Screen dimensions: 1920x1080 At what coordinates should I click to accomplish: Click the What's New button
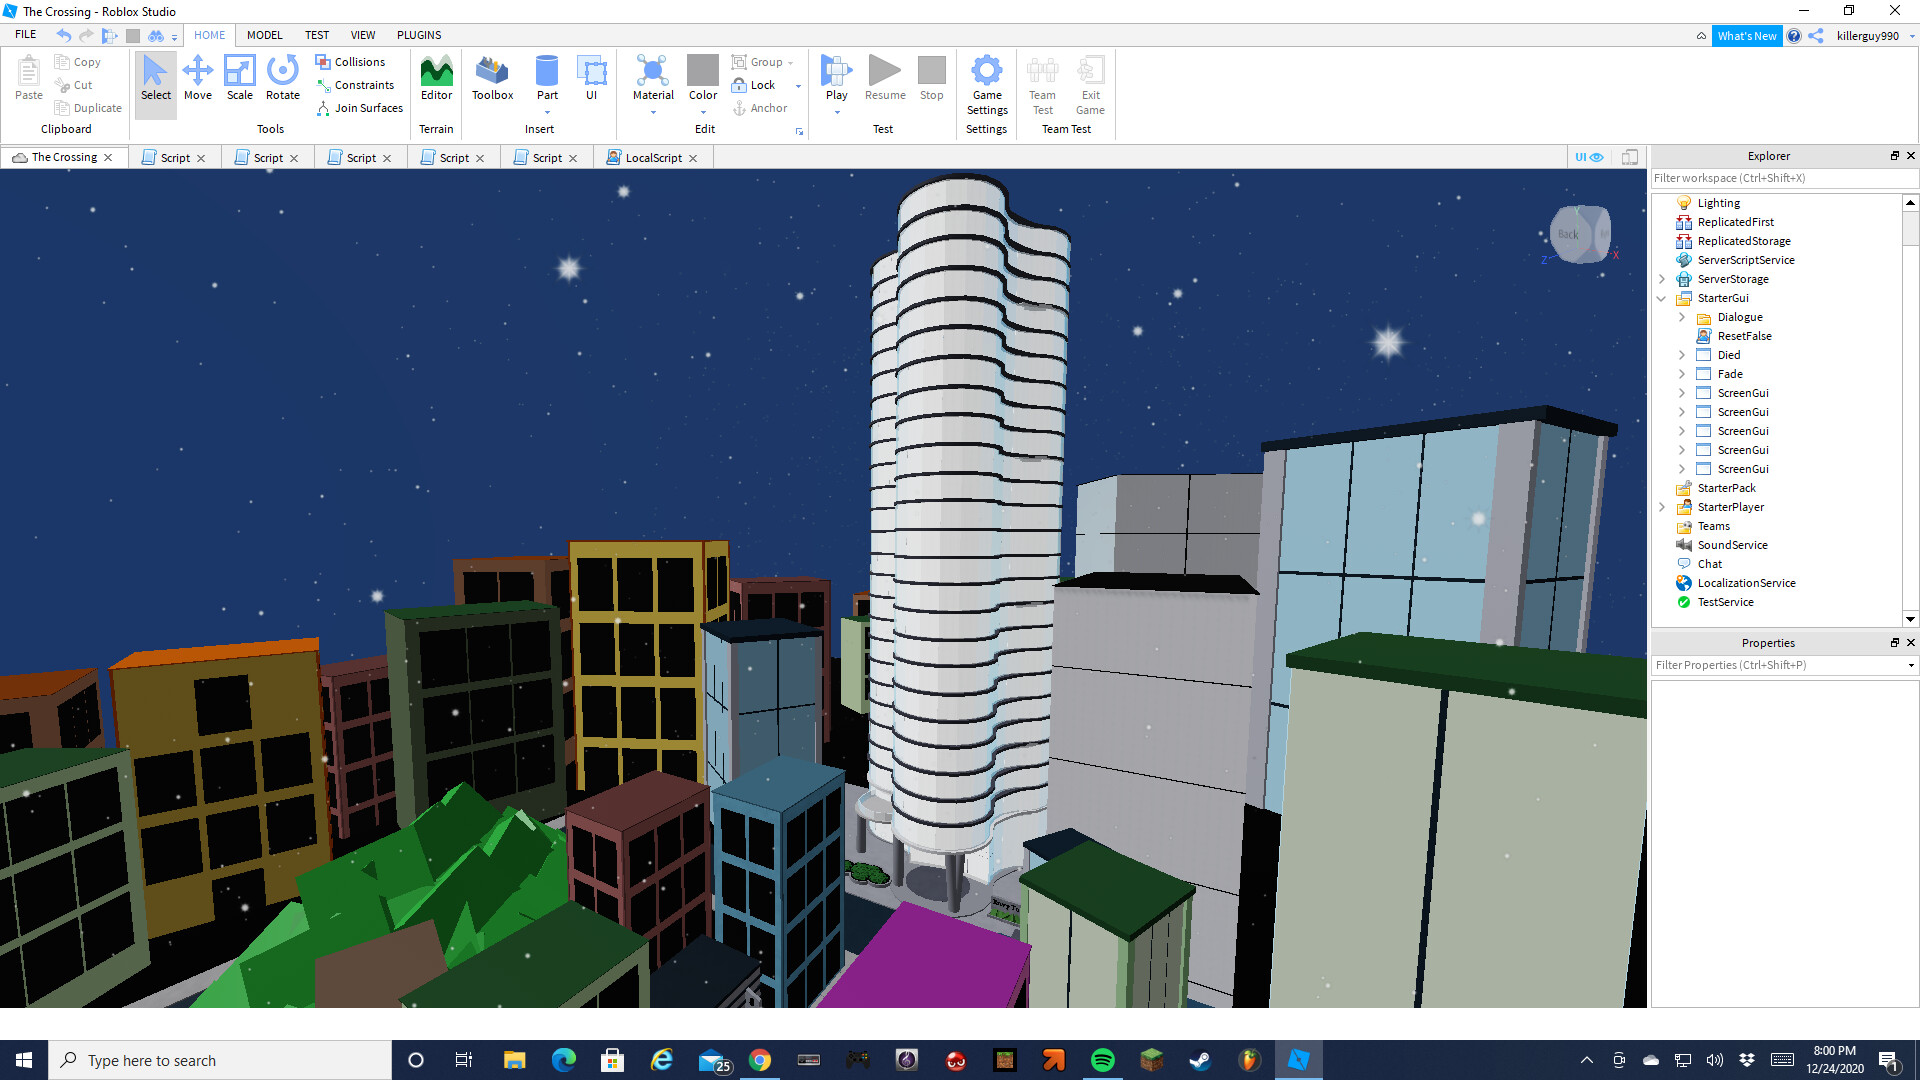tap(1746, 36)
